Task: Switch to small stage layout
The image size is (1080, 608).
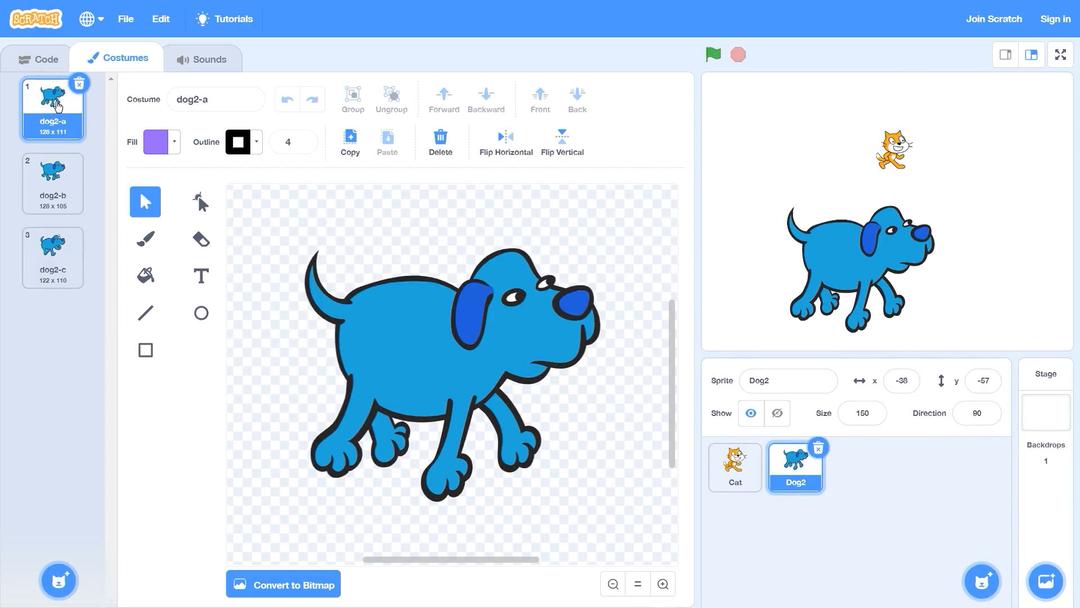Action: point(1006,55)
